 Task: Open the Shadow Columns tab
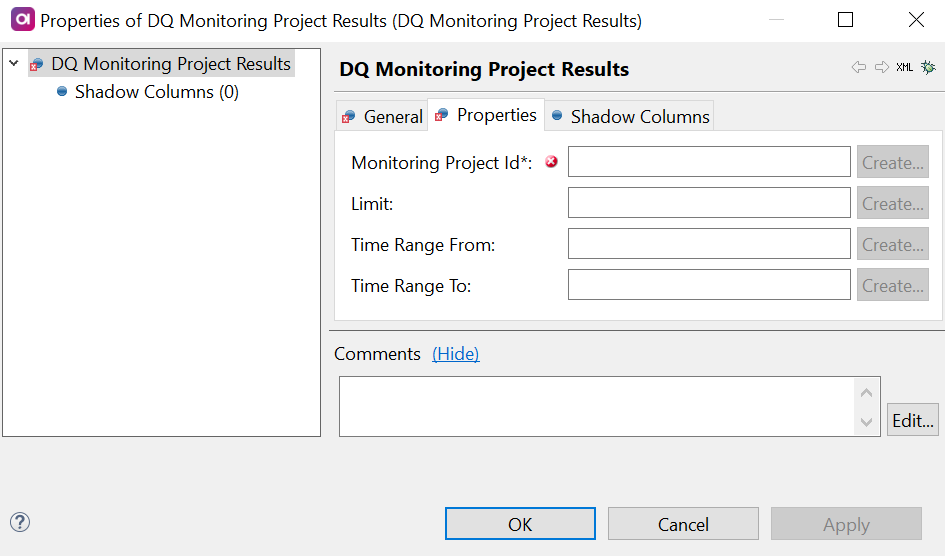(630, 117)
